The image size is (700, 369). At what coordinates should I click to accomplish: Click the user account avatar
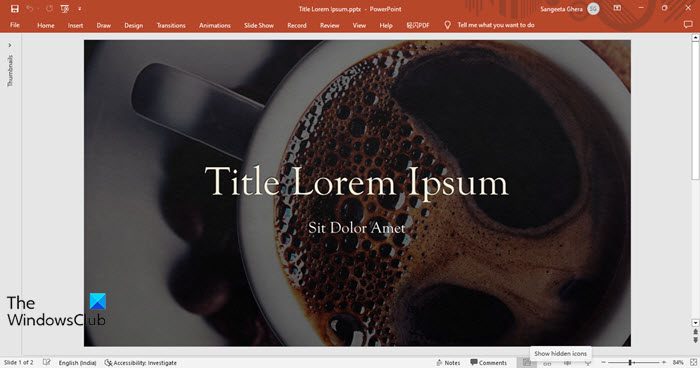(x=593, y=8)
